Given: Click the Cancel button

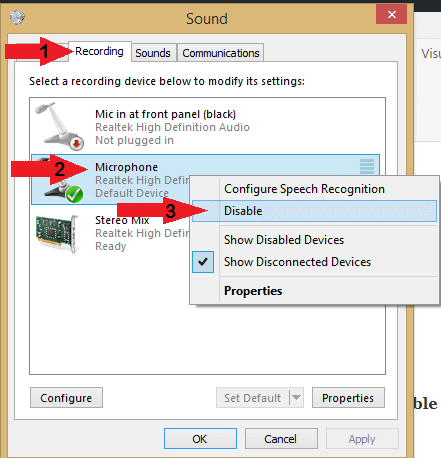Looking at the screenshot, I should coord(281,439).
